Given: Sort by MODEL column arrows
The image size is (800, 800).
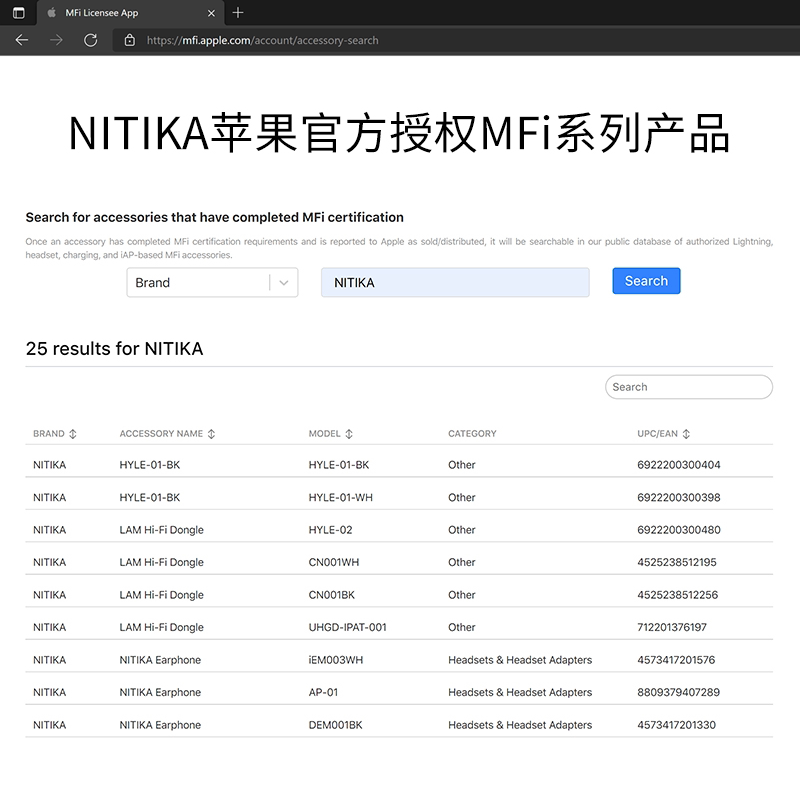Looking at the screenshot, I should pyautogui.click(x=349, y=434).
